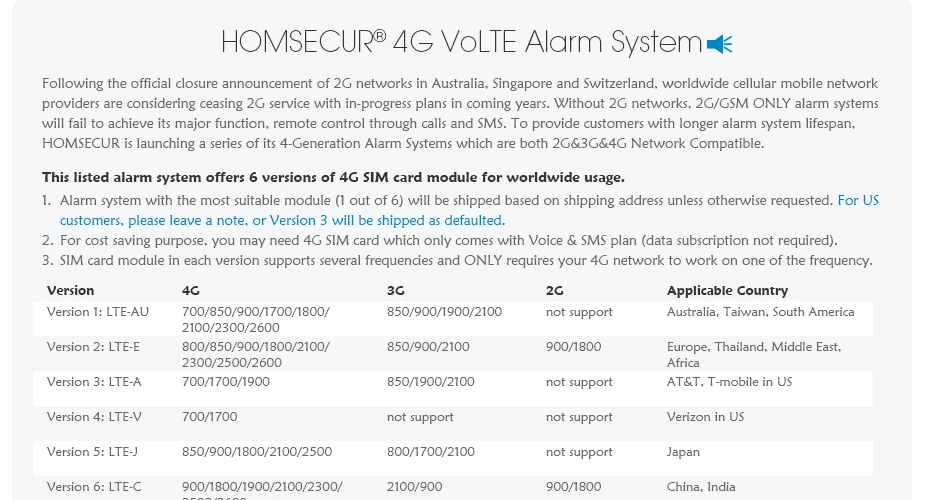This screenshot has height=500, width=950.
Task: Select the Applicable Country column header
Action: pyautogui.click(x=727, y=290)
